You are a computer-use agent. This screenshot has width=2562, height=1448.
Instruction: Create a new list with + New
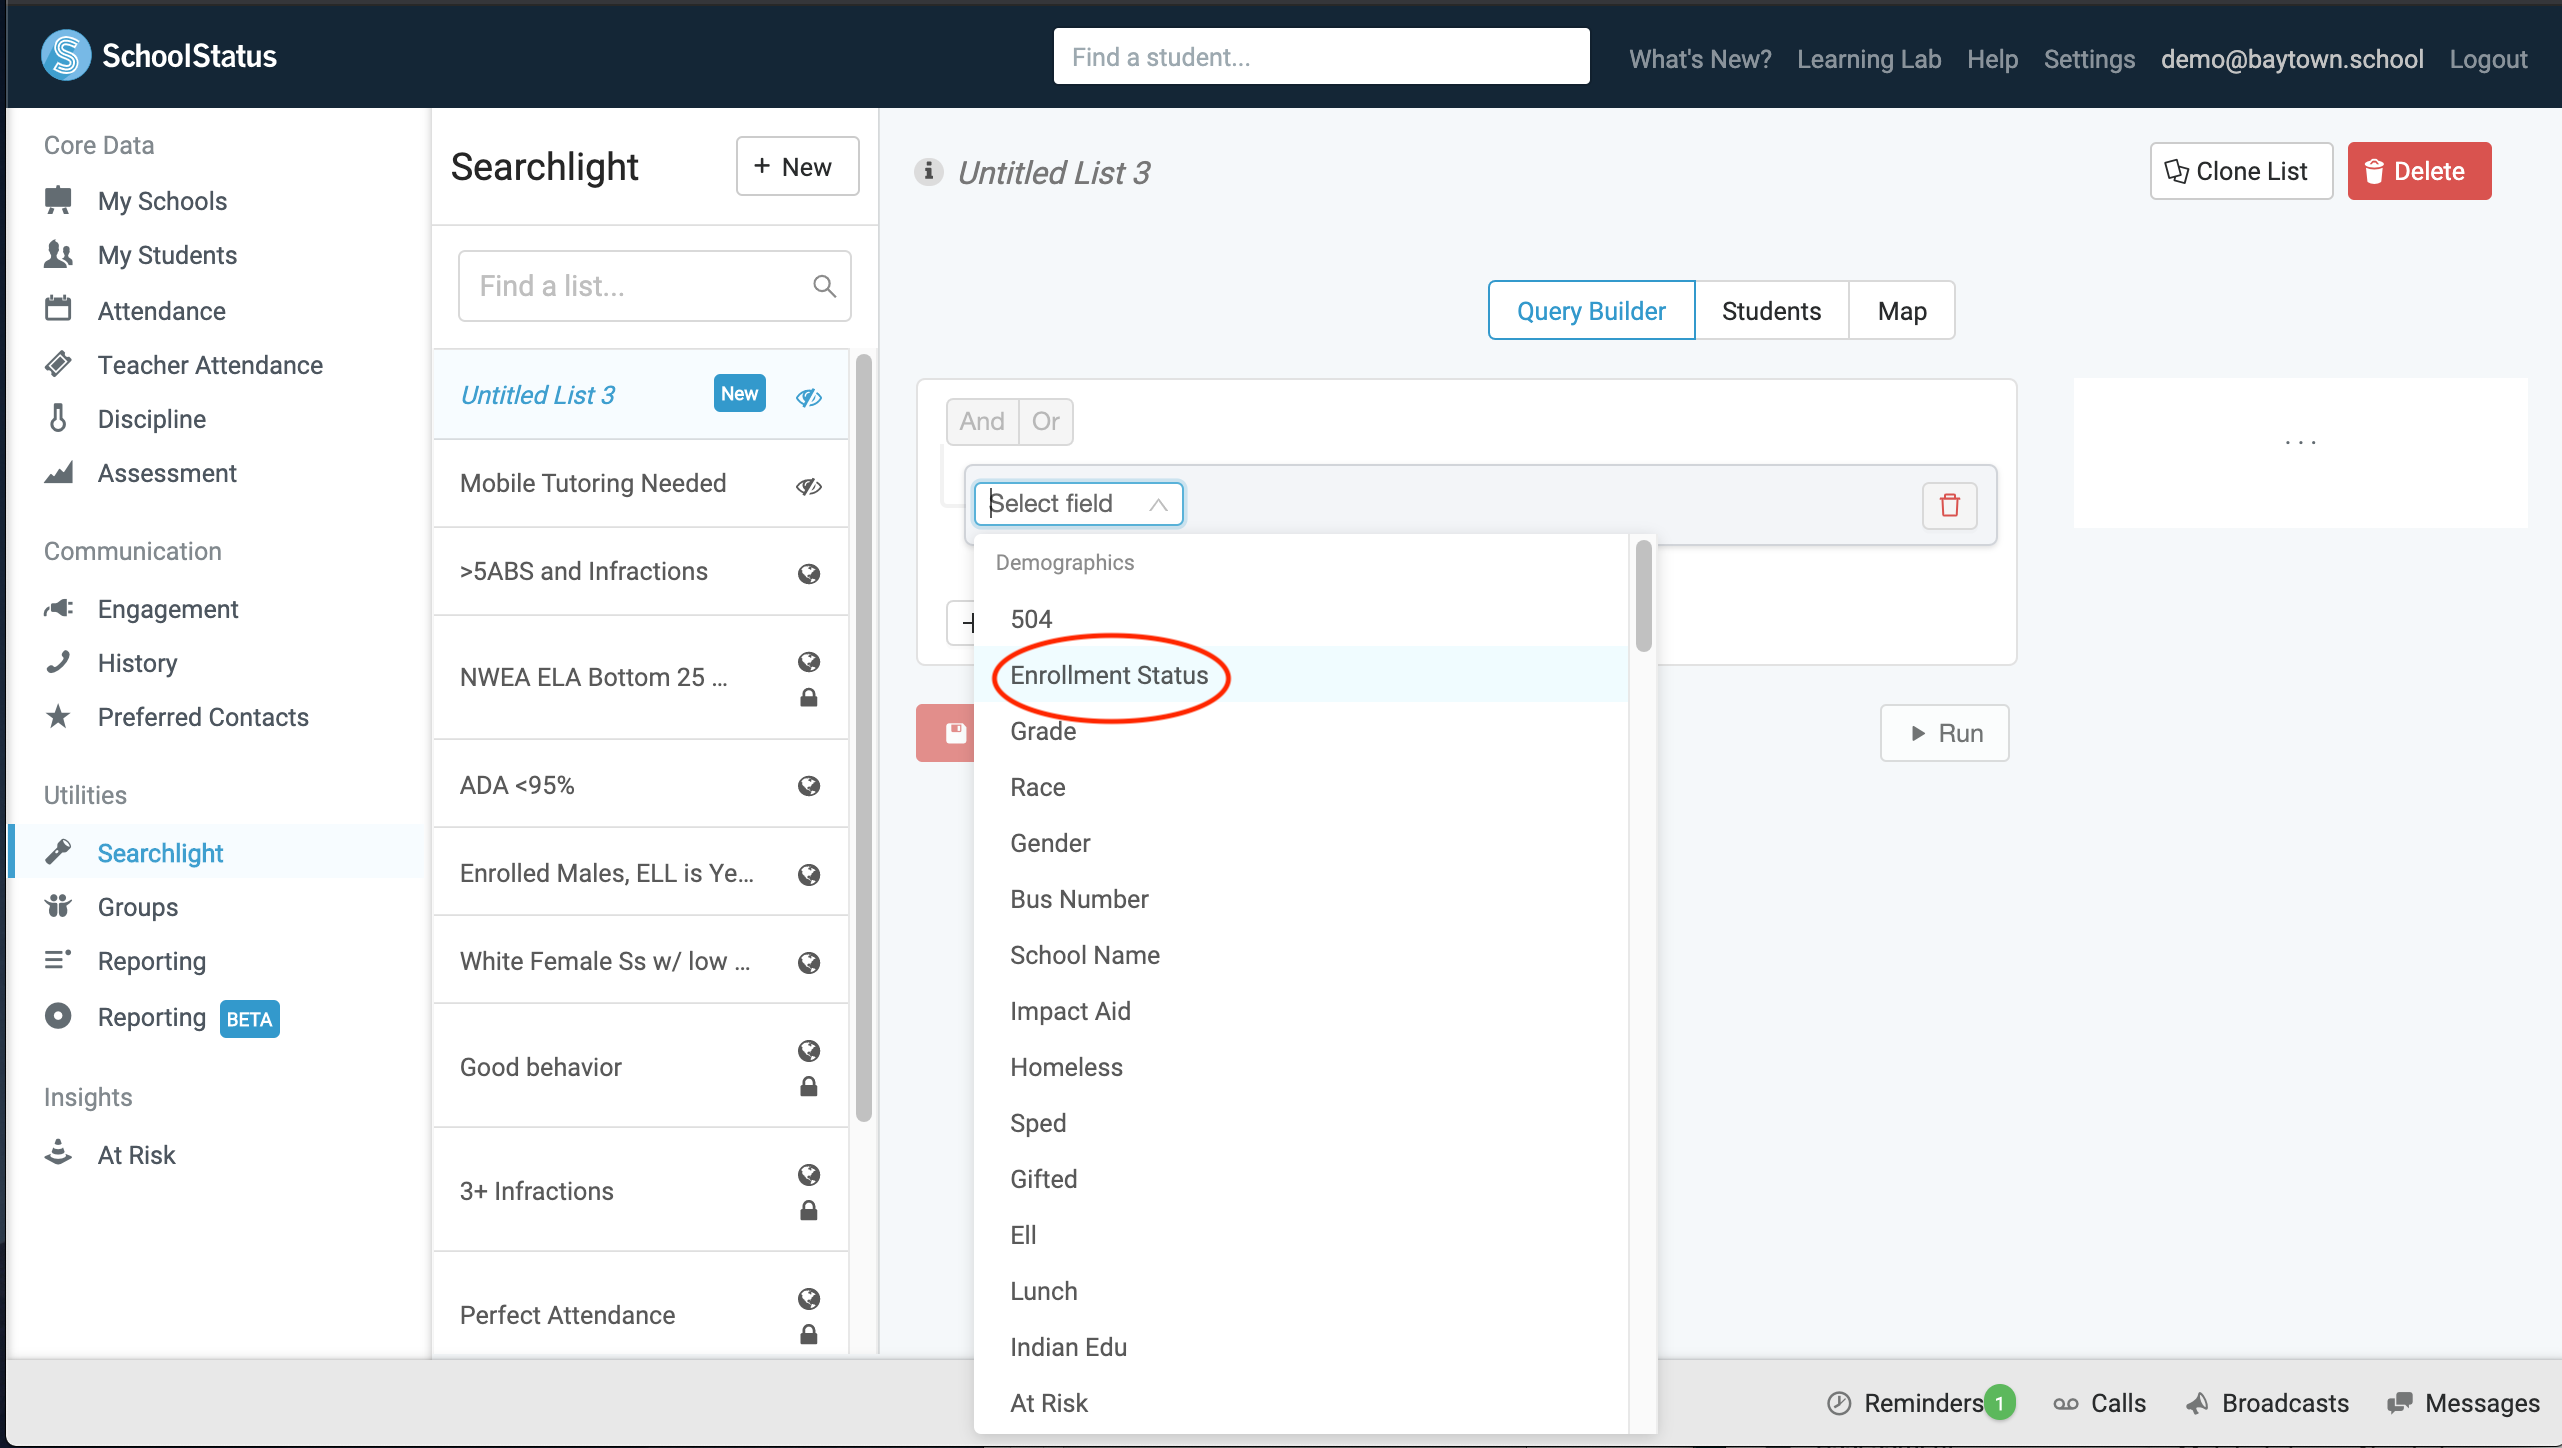click(797, 166)
